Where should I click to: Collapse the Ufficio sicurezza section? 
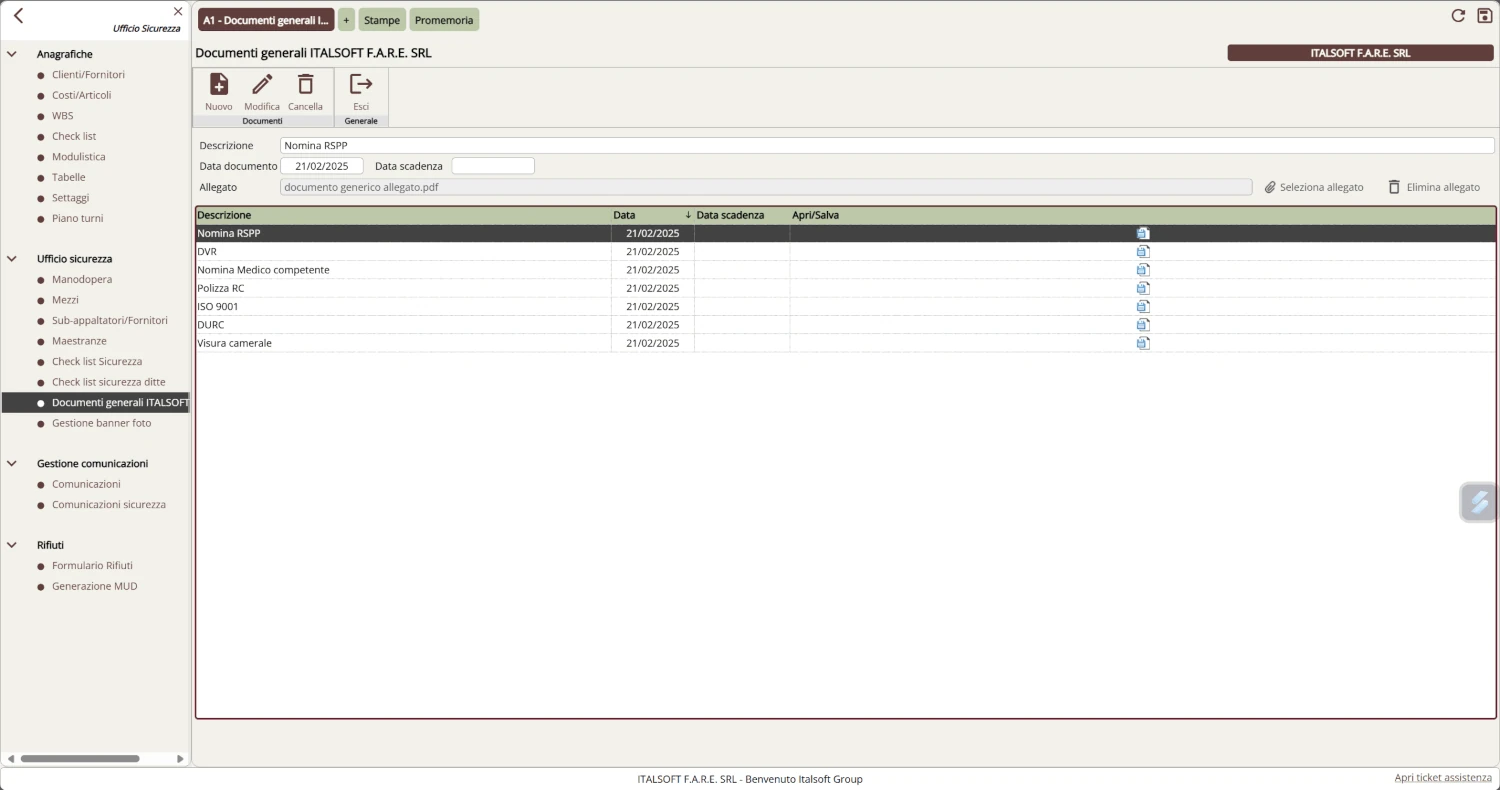tap(12, 259)
